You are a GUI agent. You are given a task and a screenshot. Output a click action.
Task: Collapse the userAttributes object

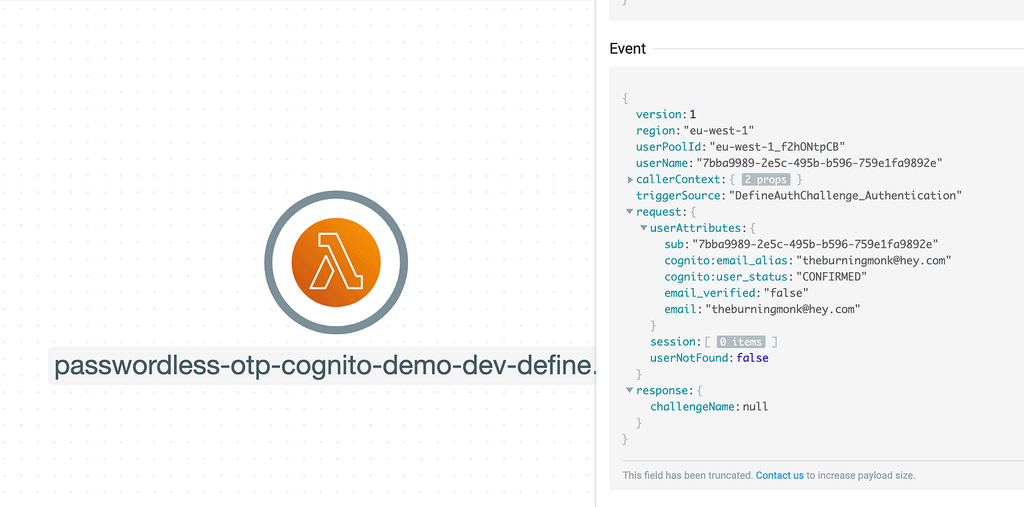[644, 228]
